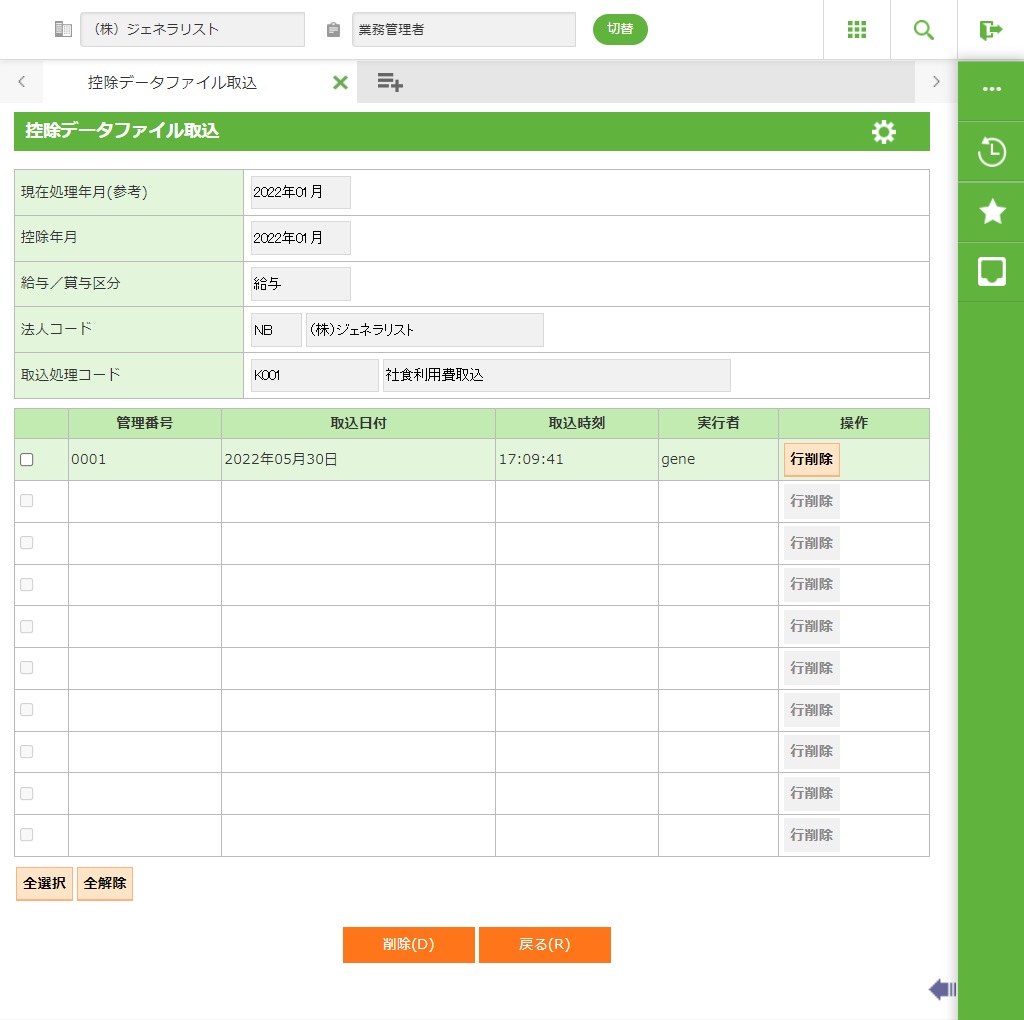Image resolution: width=1024 pixels, height=1020 pixels.
Task: Click the add new tab icon
Action: (390, 83)
